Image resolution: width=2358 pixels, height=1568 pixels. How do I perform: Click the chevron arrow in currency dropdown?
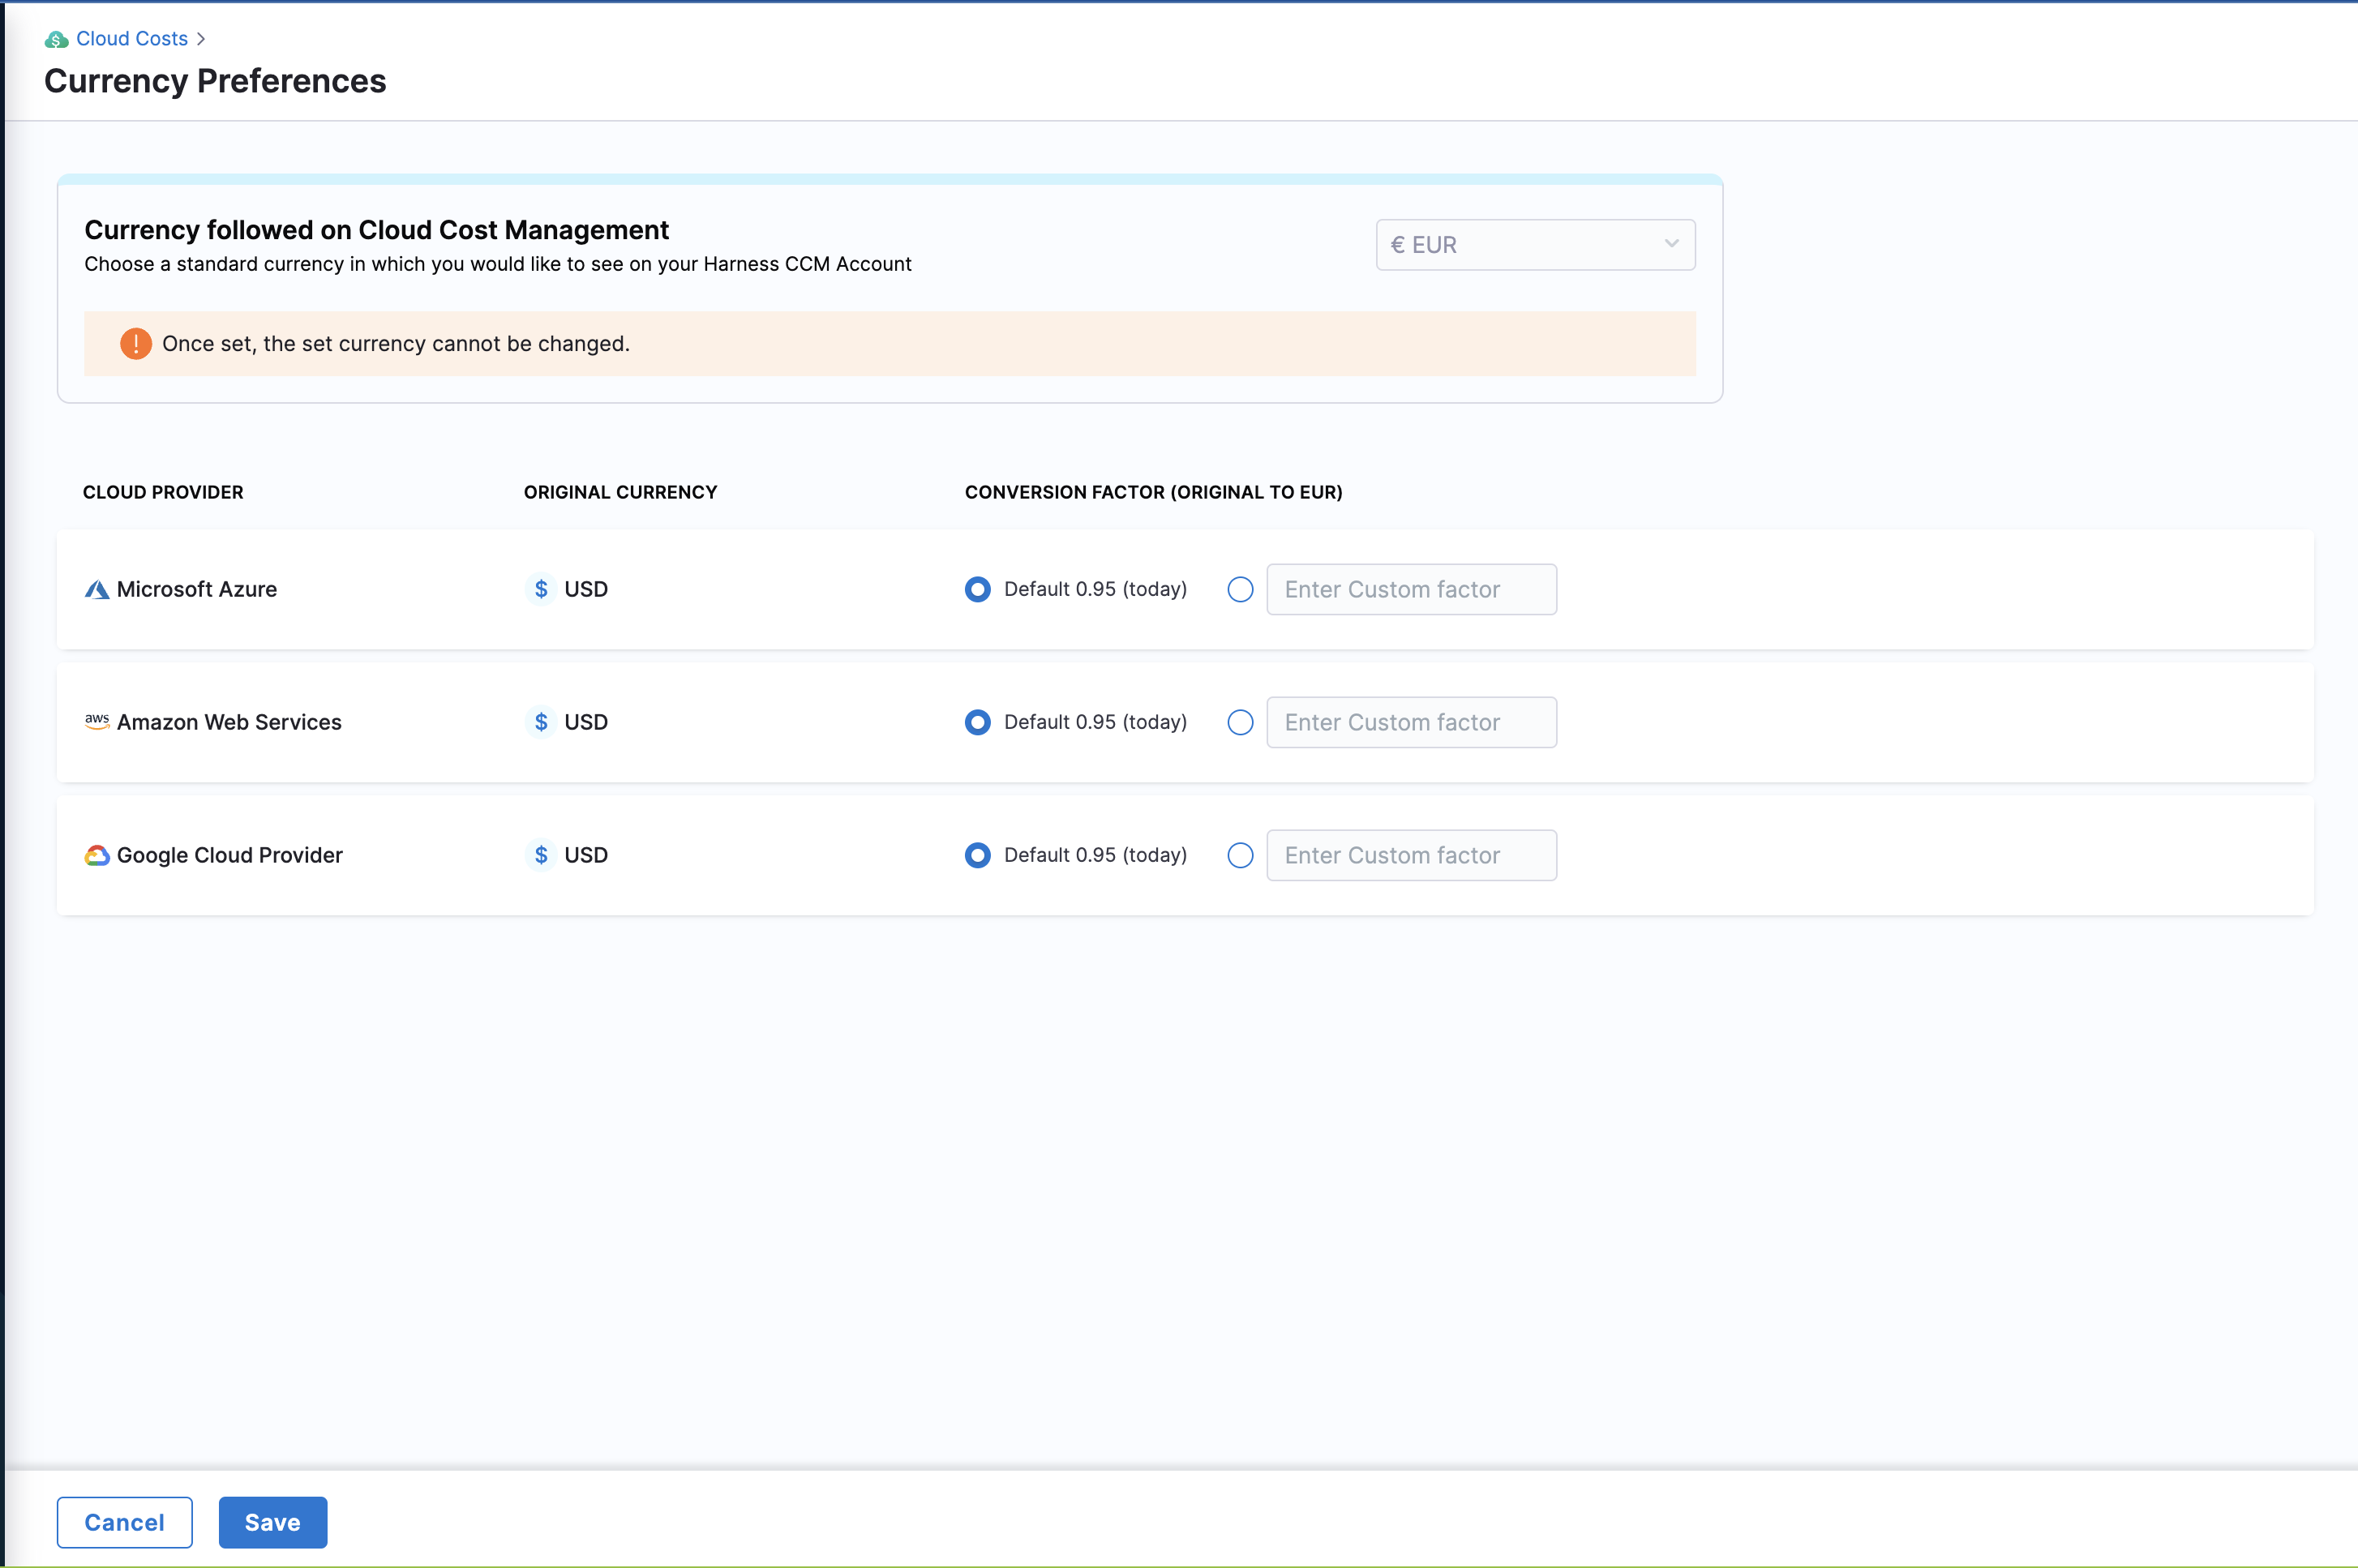pos(1670,244)
